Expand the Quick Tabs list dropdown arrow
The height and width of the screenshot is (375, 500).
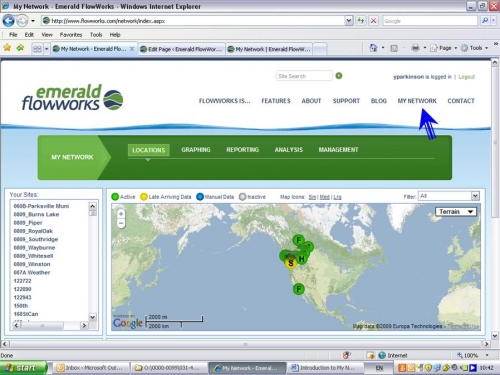pyautogui.click(x=46, y=49)
